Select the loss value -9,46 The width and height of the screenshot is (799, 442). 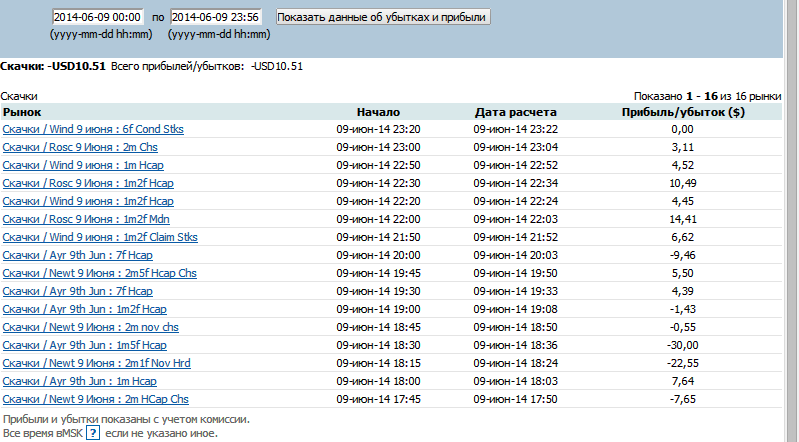tap(683, 255)
